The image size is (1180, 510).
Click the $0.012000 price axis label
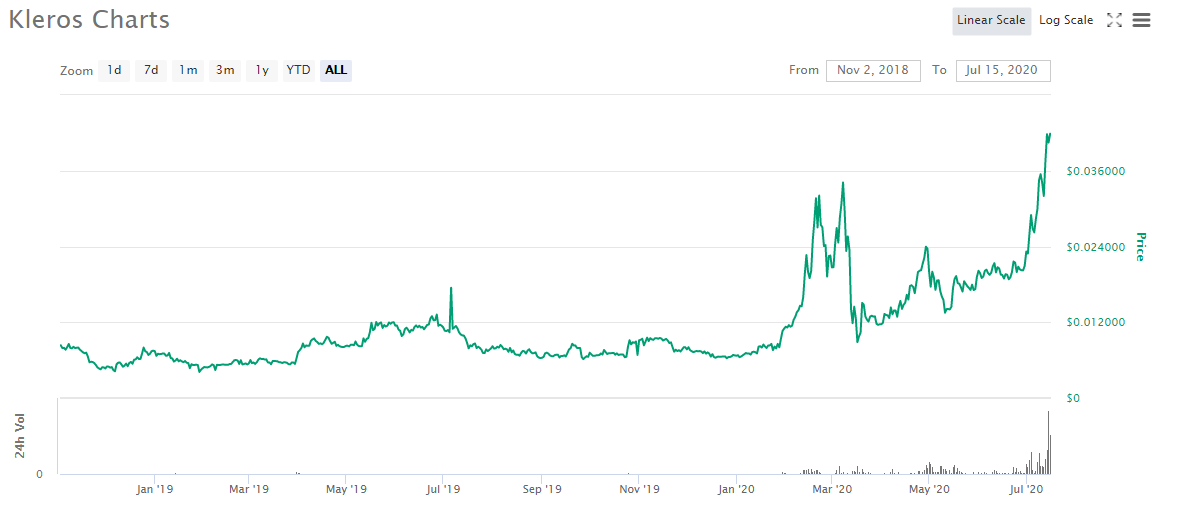point(1096,323)
